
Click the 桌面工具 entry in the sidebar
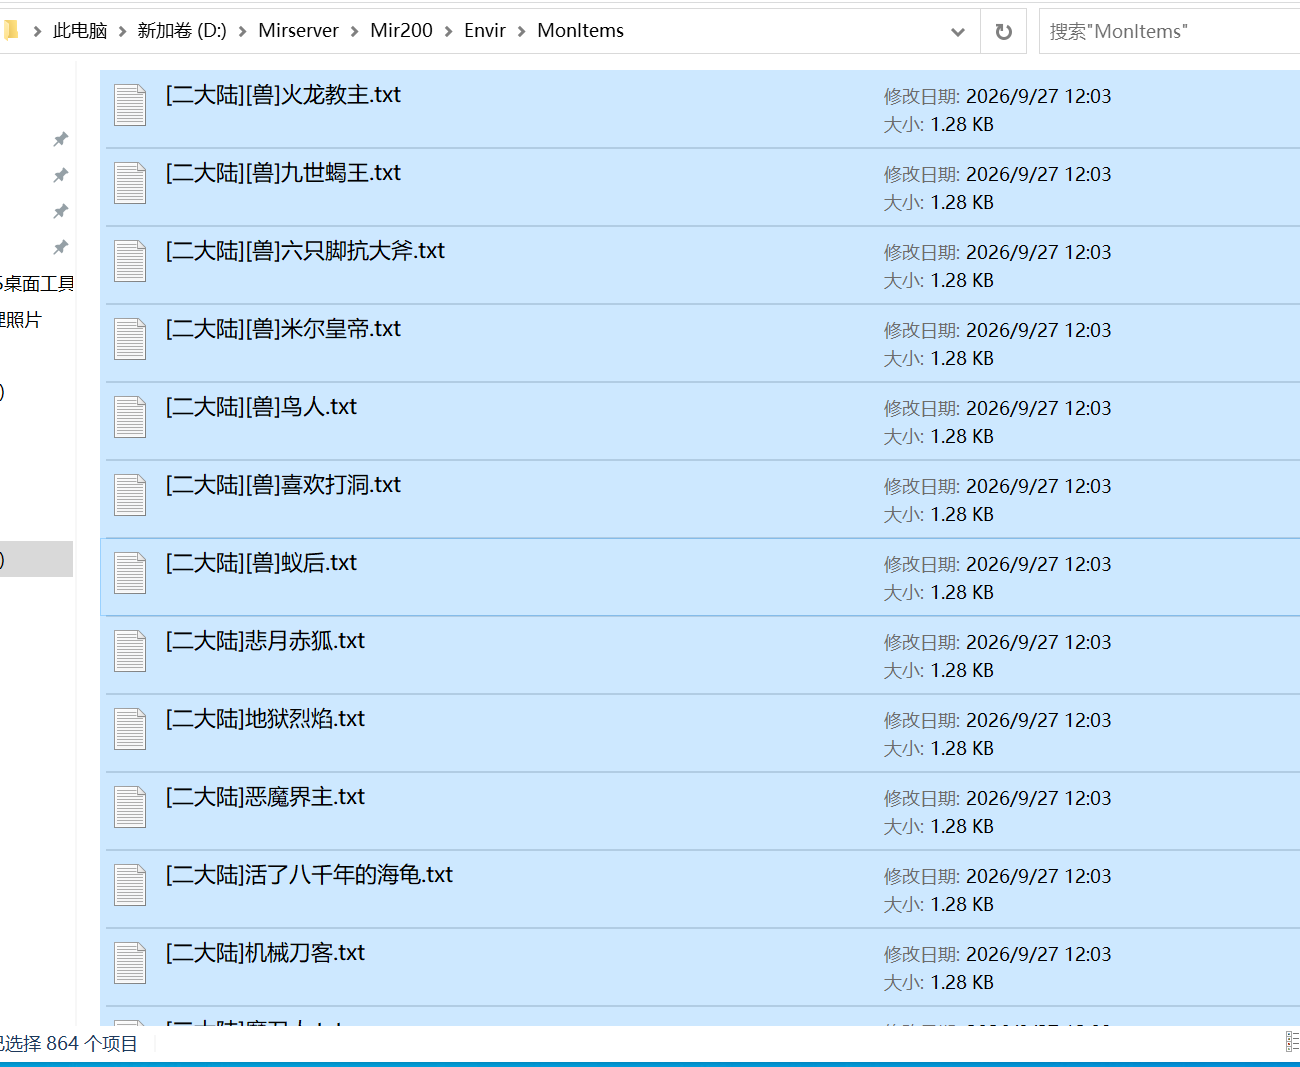coord(38,284)
